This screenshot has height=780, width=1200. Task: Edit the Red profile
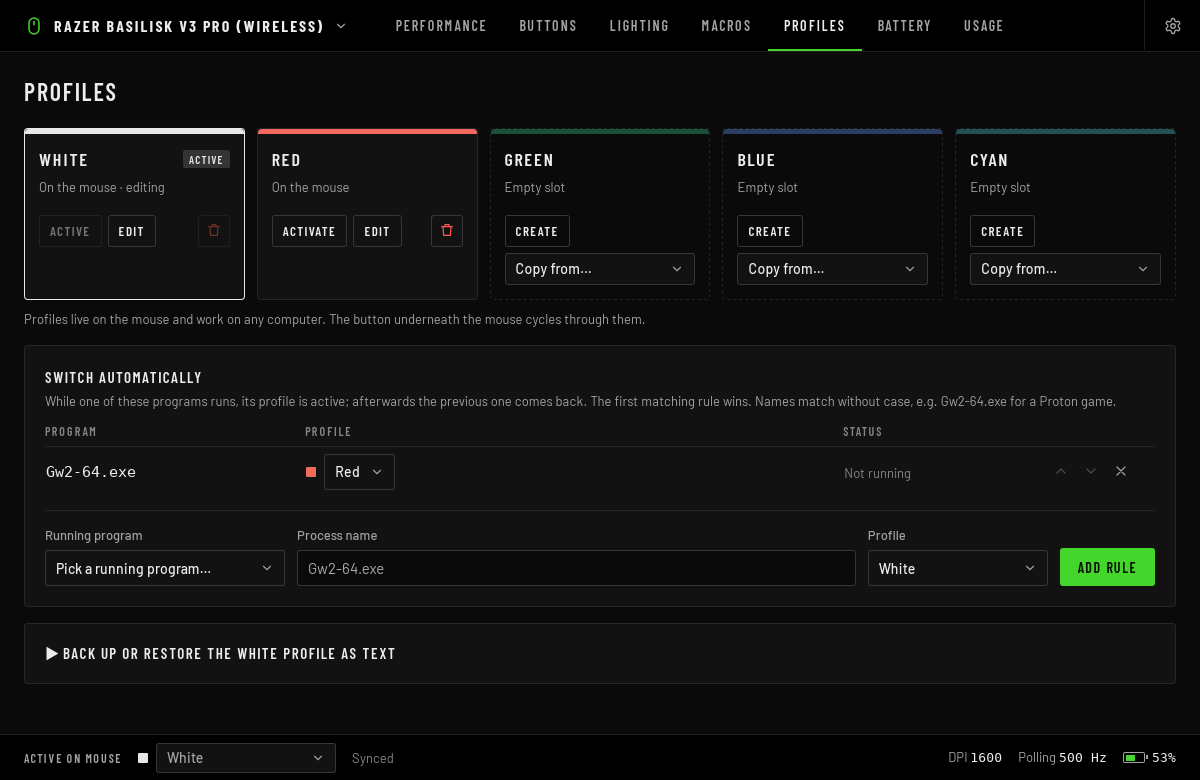coord(377,231)
